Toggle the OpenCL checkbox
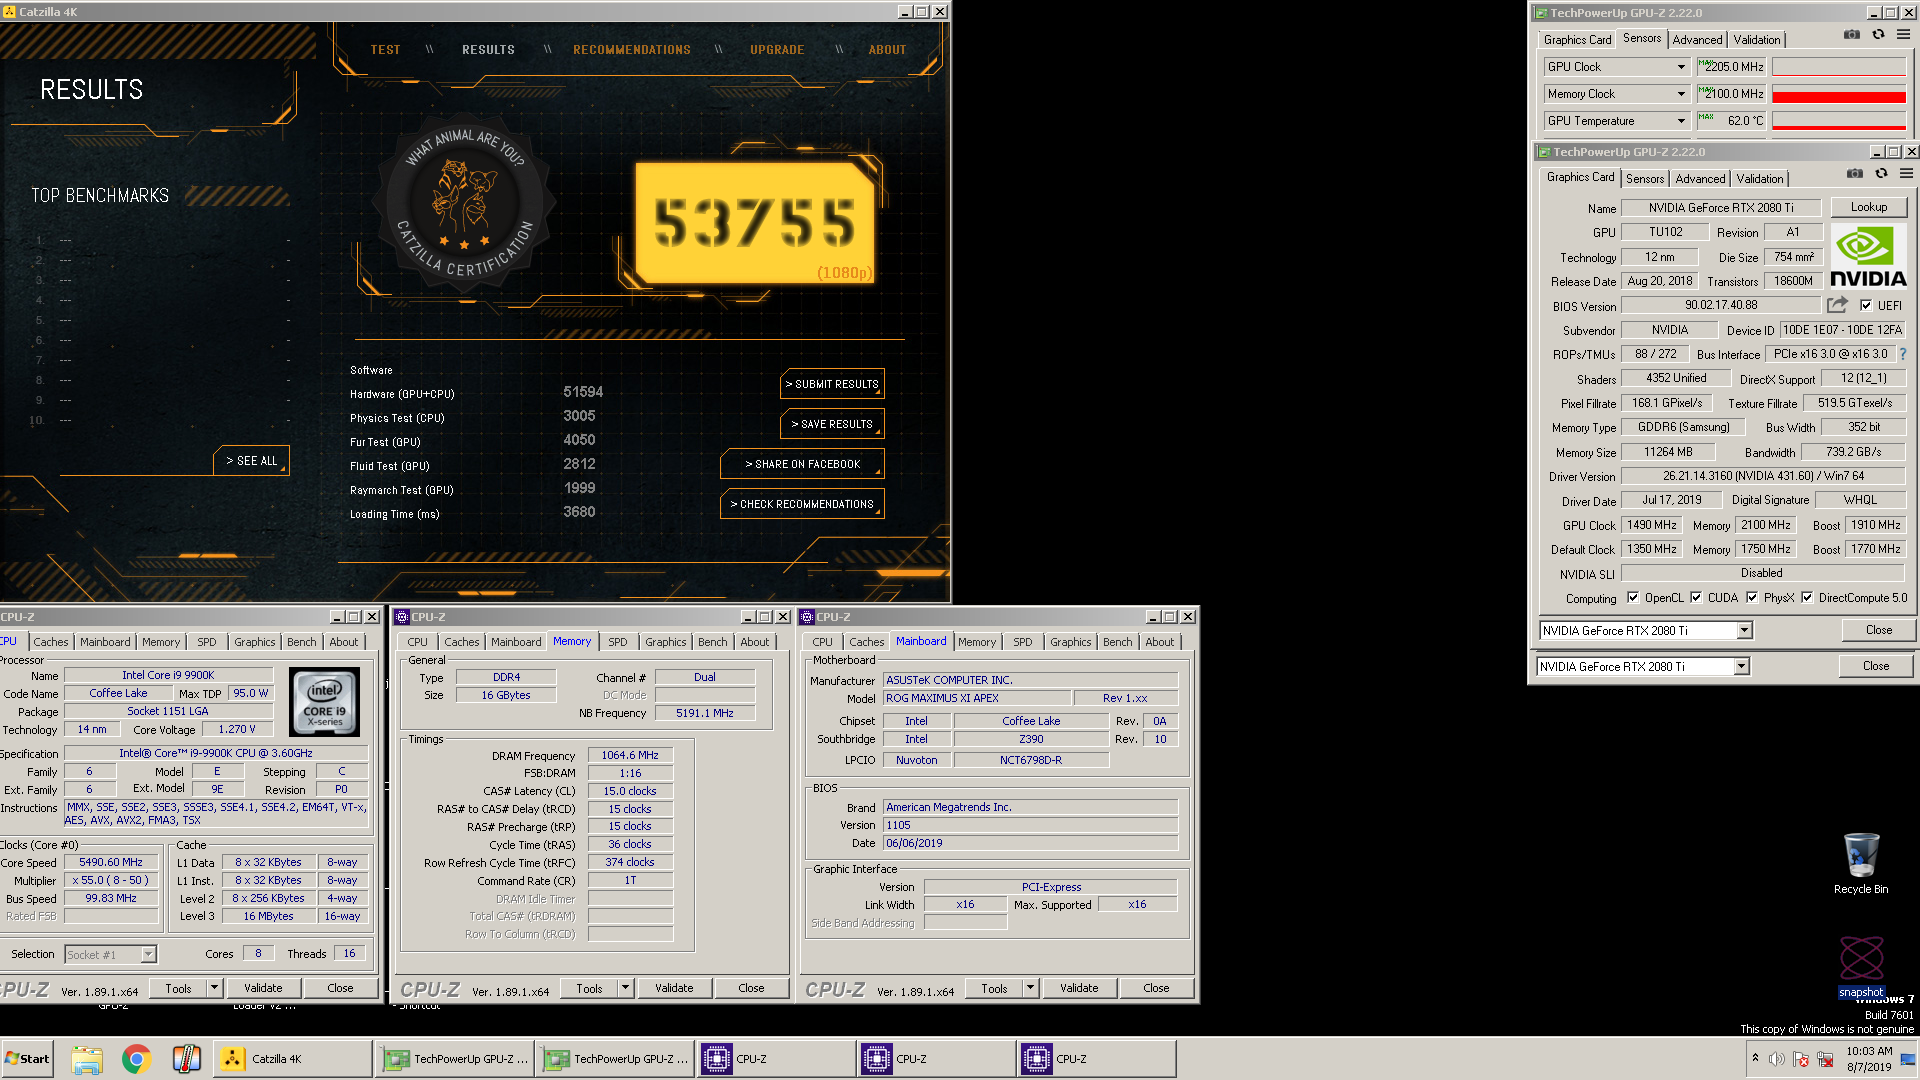This screenshot has height=1080, width=1920. pos(1633,598)
